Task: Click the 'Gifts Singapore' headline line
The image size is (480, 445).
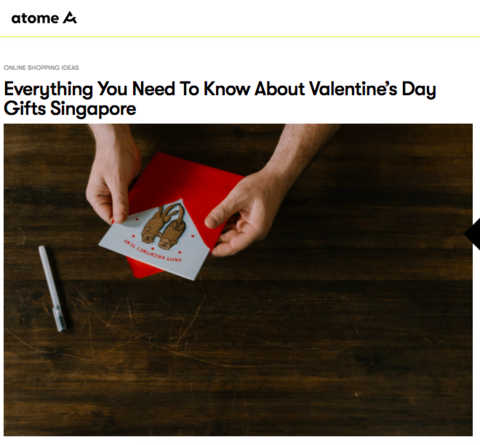Action: [70, 109]
